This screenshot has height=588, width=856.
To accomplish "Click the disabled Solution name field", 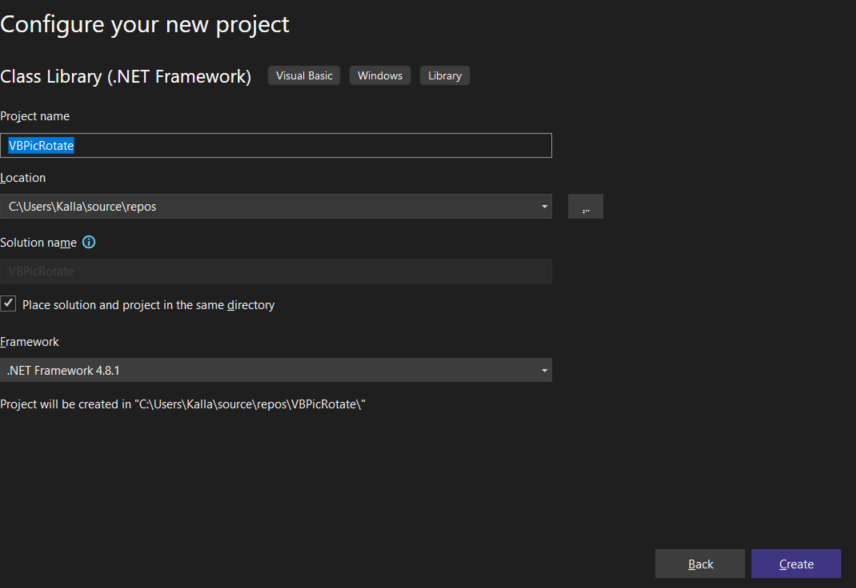I will click(275, 271).
